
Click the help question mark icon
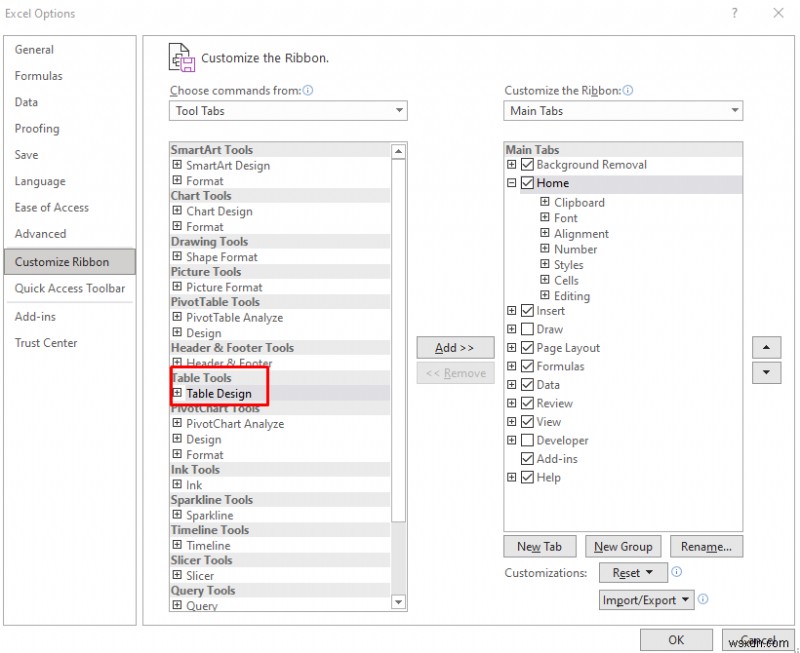(734, 13)
